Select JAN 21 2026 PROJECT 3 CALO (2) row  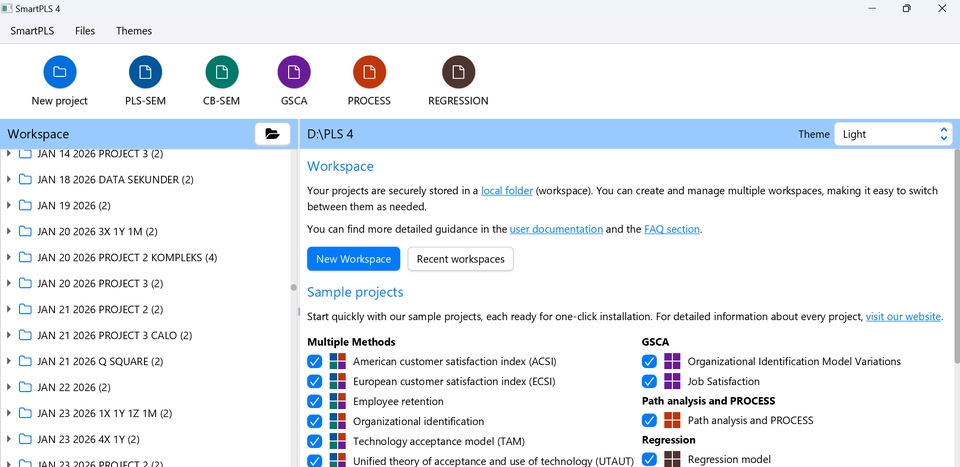(146, 335)
